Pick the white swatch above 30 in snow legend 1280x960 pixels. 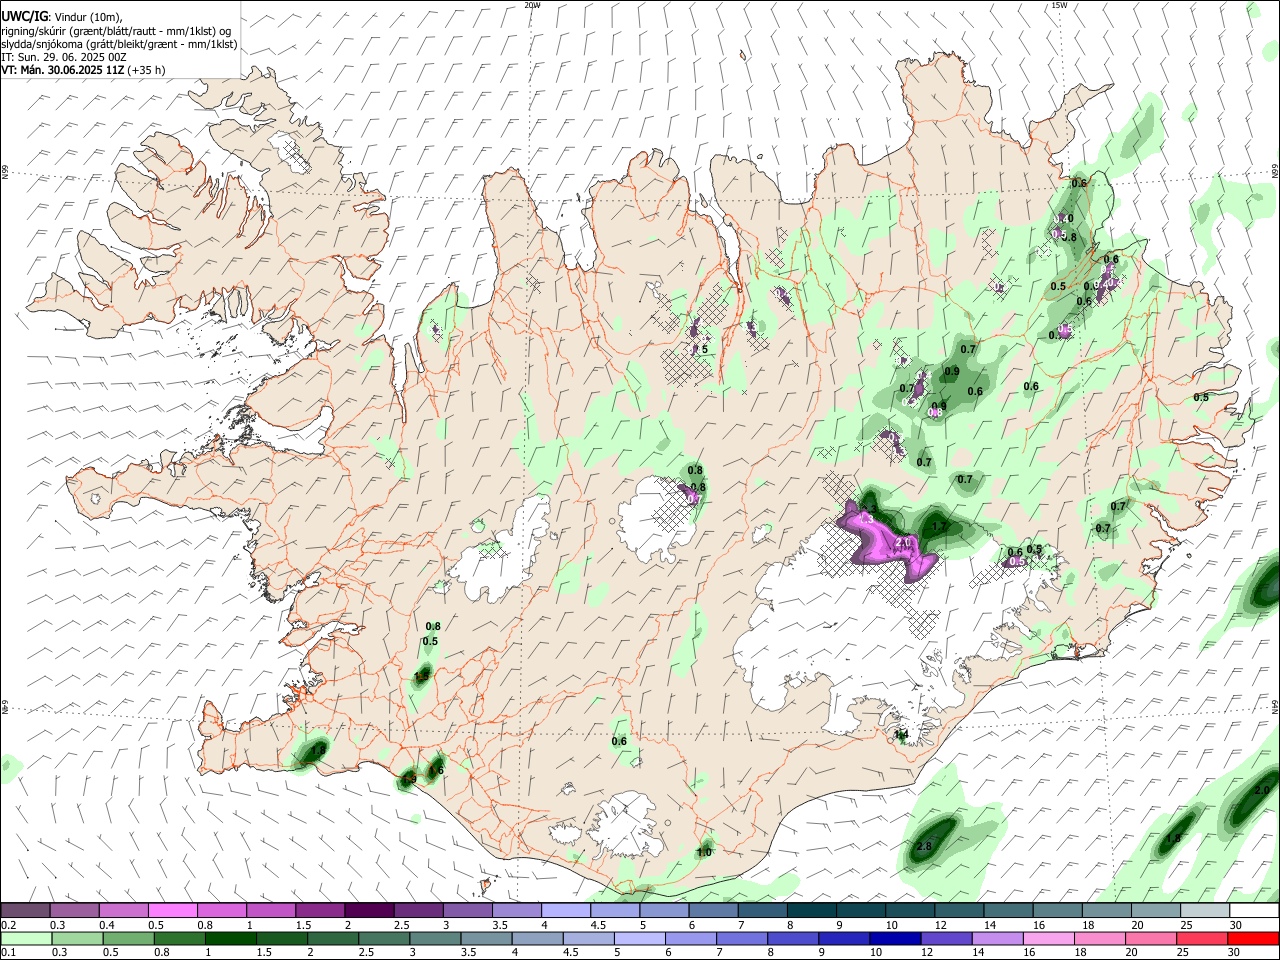tap(1255, 910)
